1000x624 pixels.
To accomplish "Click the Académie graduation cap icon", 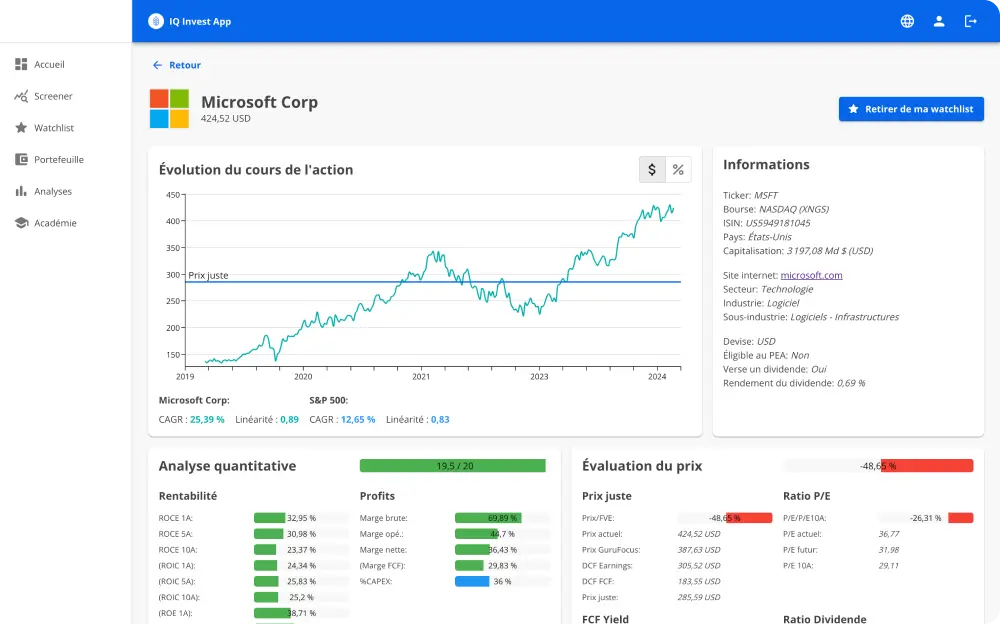I will tap(21, 223).
